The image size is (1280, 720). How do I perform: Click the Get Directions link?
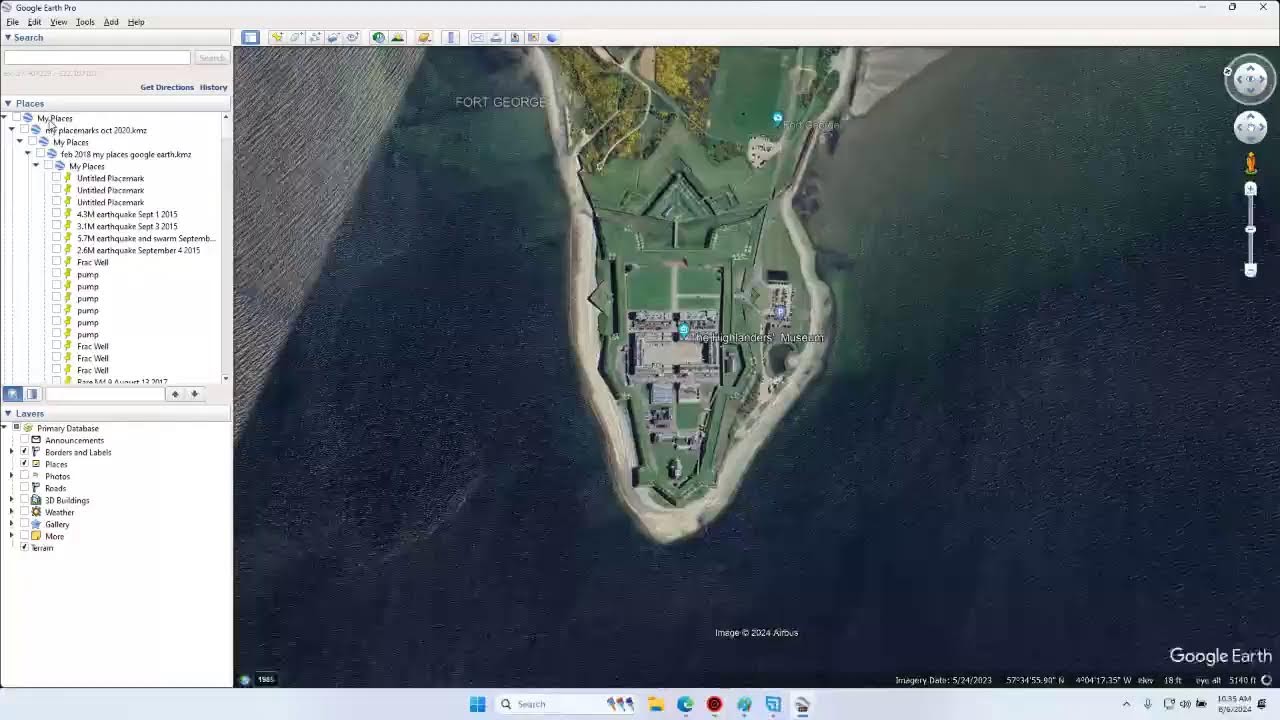pyautogui.click(x=167, y=87)
